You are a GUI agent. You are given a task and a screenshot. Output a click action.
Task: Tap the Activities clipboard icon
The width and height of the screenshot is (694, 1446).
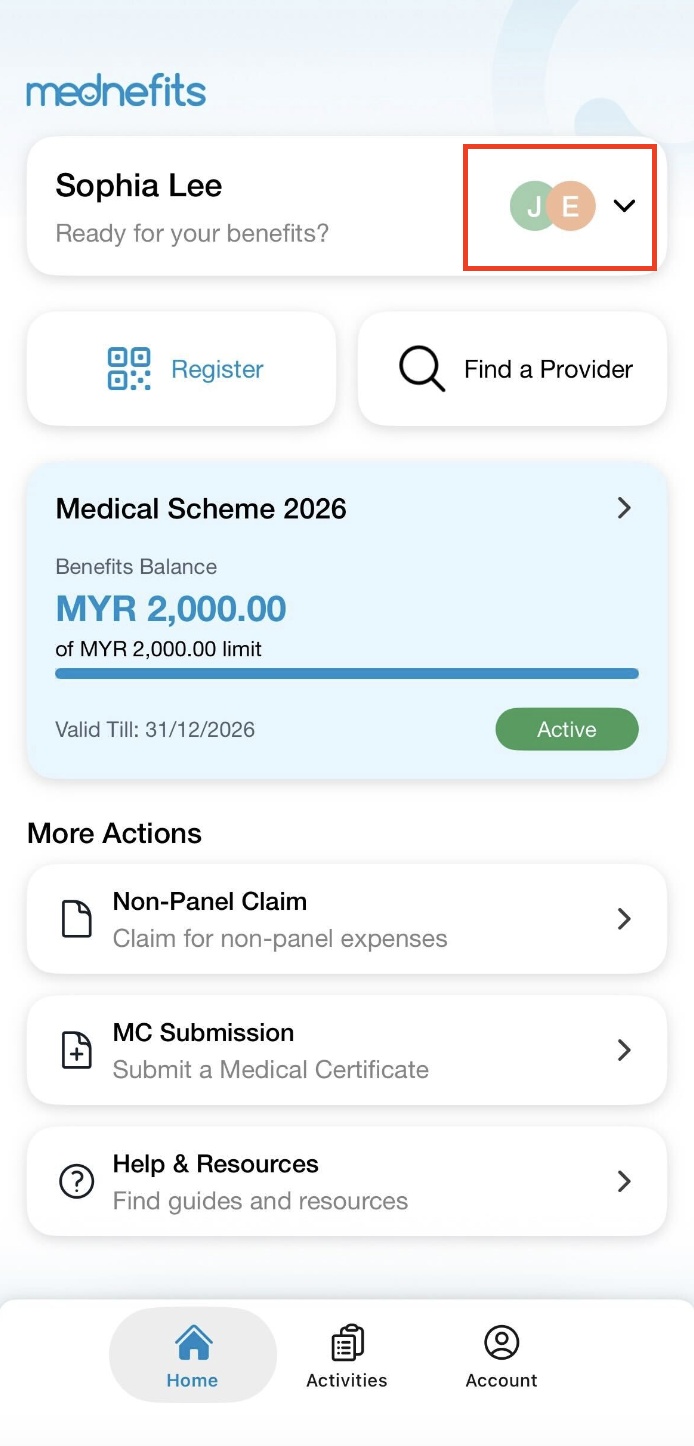(x=347, y=1343)
